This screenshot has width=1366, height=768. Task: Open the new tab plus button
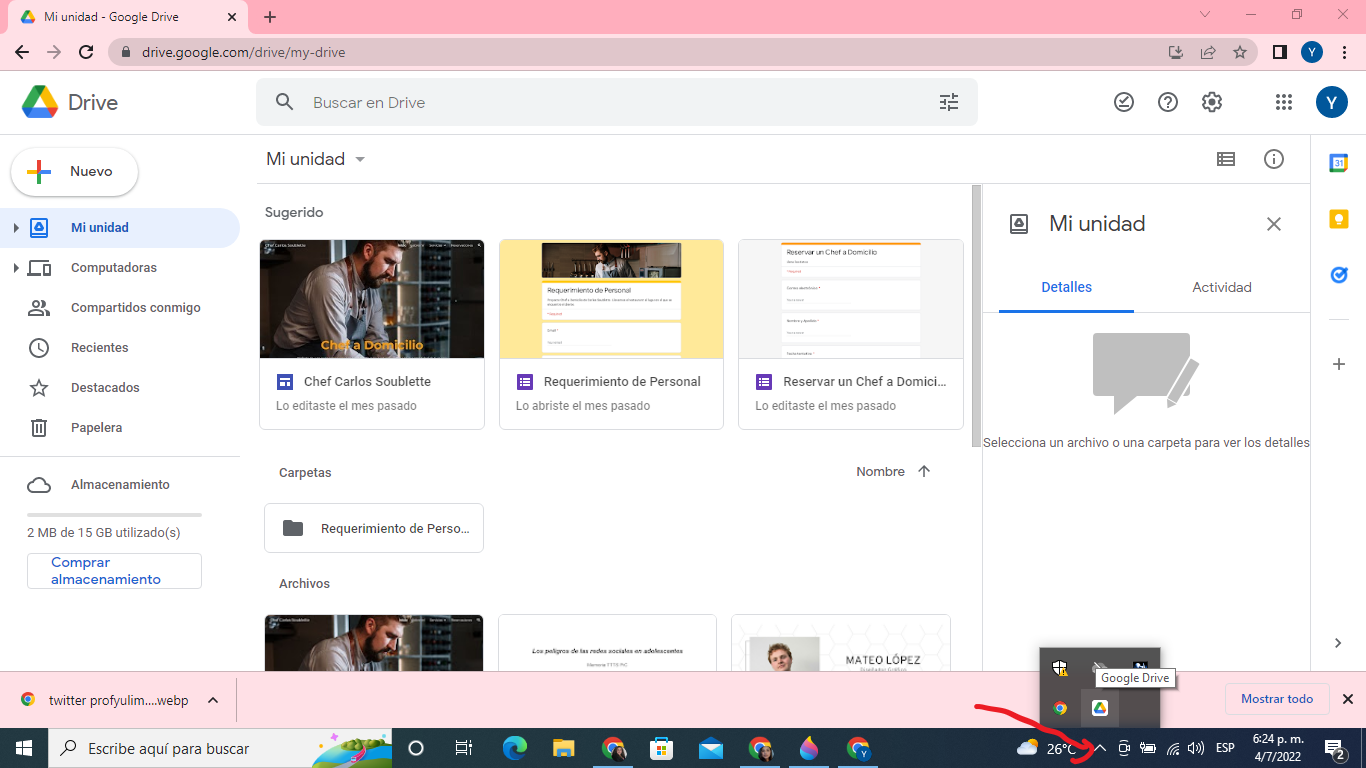[270, 16]
